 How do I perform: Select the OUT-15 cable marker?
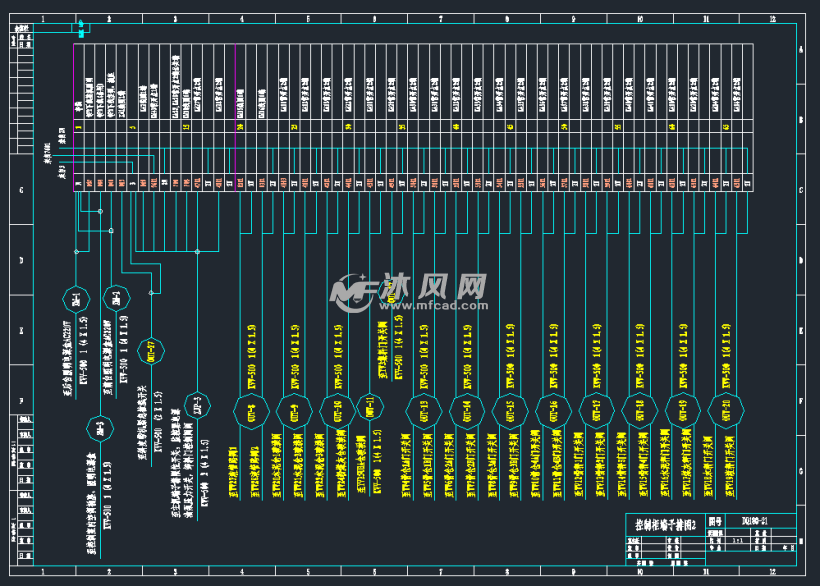click(508, 410)
